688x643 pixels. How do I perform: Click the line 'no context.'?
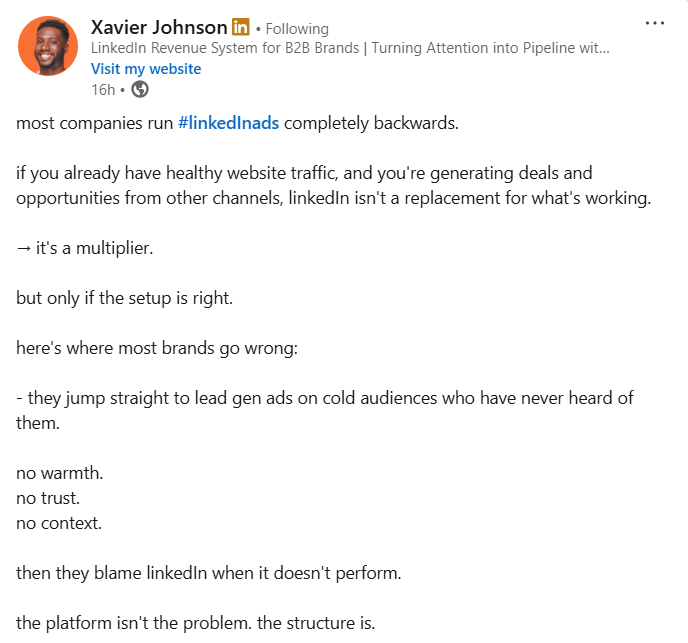pyautogui.click(x=59, y=522)
